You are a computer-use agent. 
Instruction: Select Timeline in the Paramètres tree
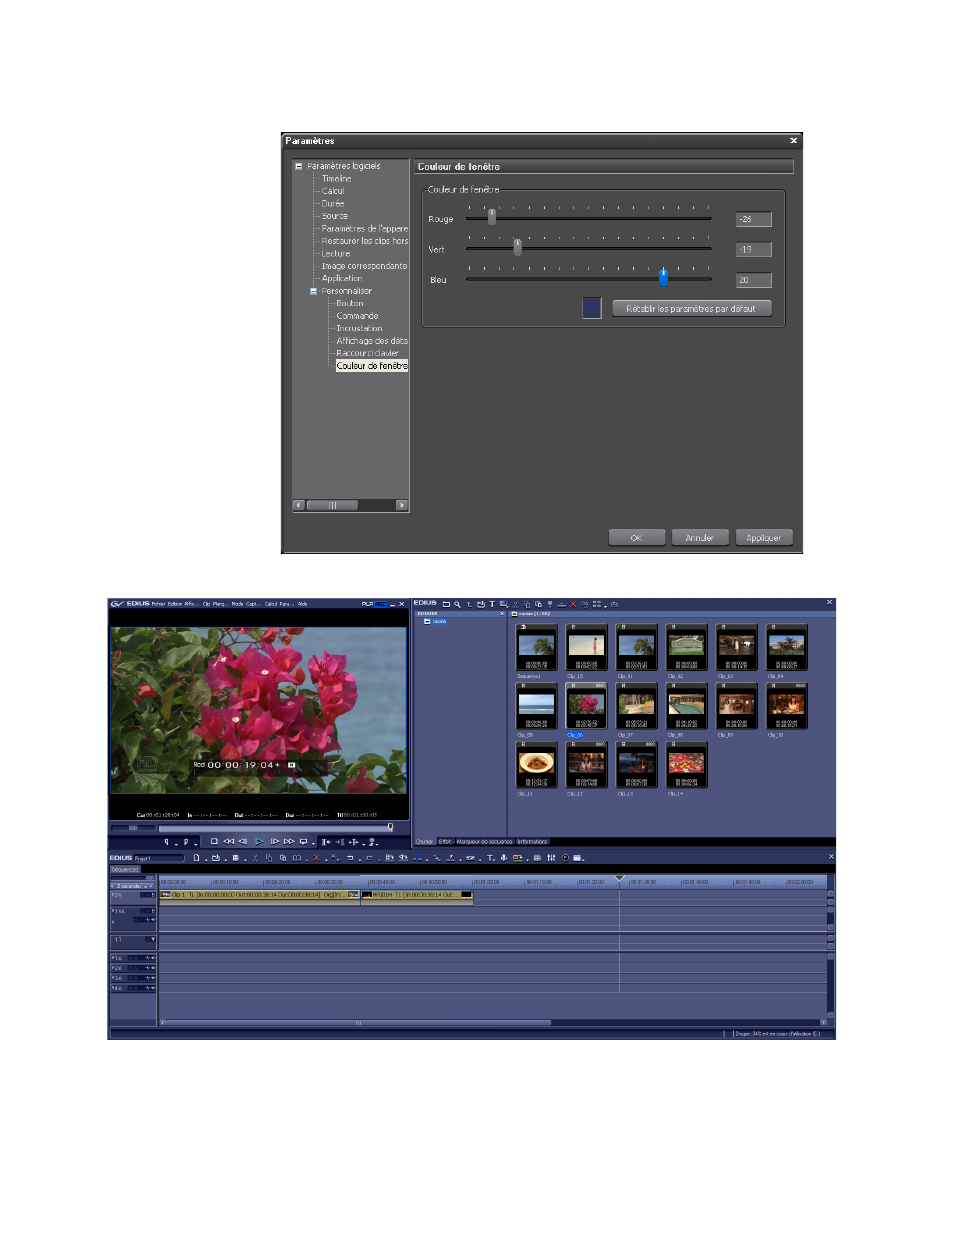336,179
